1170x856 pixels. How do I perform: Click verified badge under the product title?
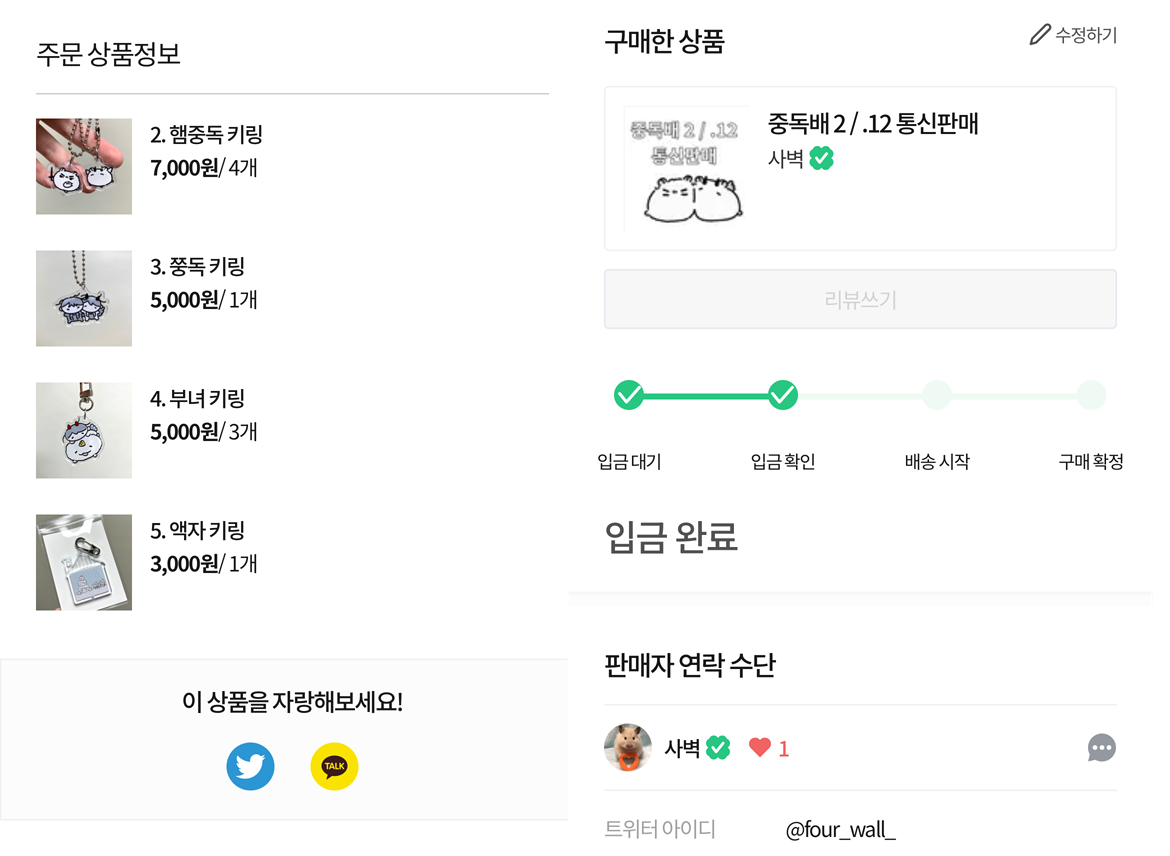[x=822, y=158]
